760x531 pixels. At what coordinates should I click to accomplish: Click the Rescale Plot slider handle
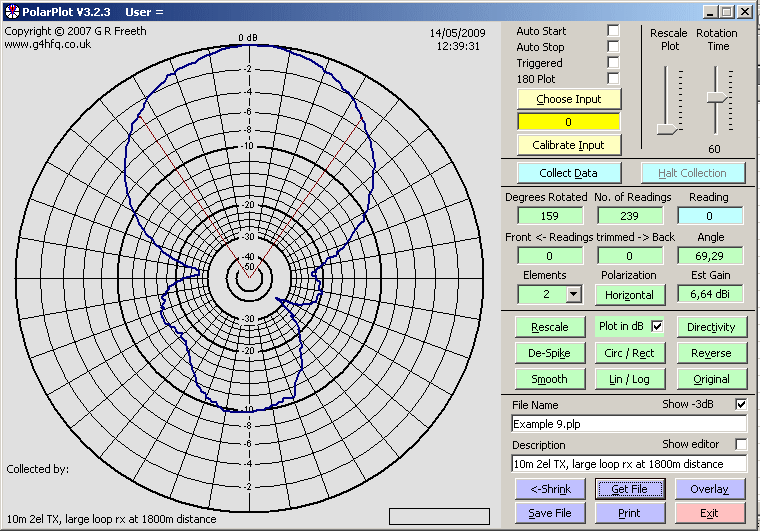click(x=666, y=128)
